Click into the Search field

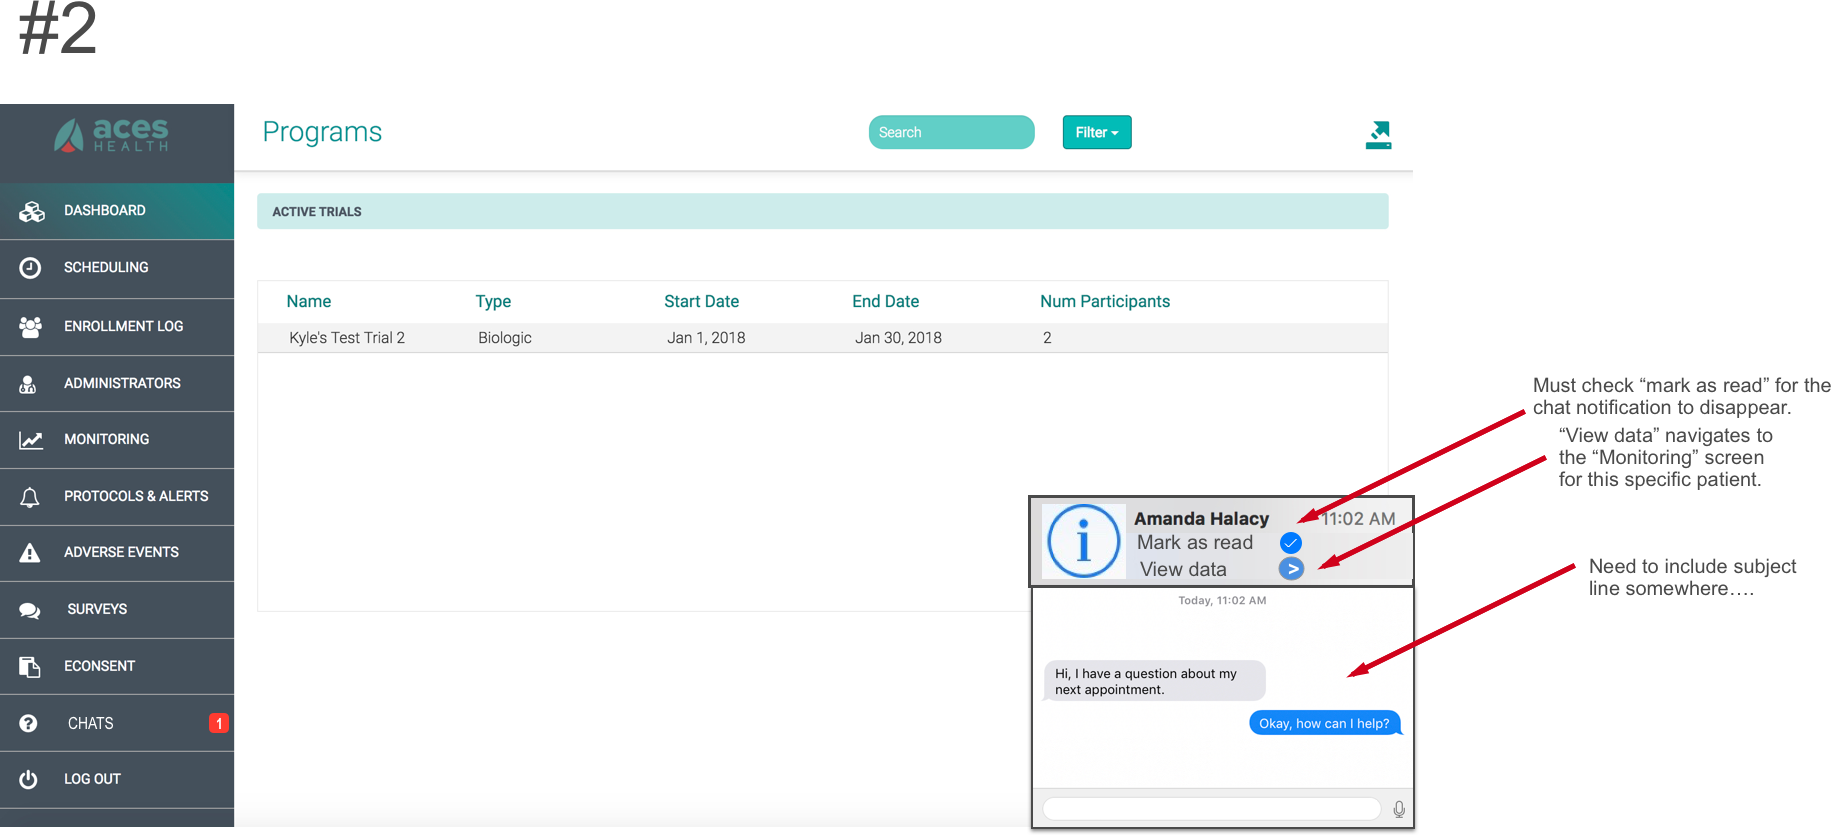pyautogui.click(x=951, y=132)
